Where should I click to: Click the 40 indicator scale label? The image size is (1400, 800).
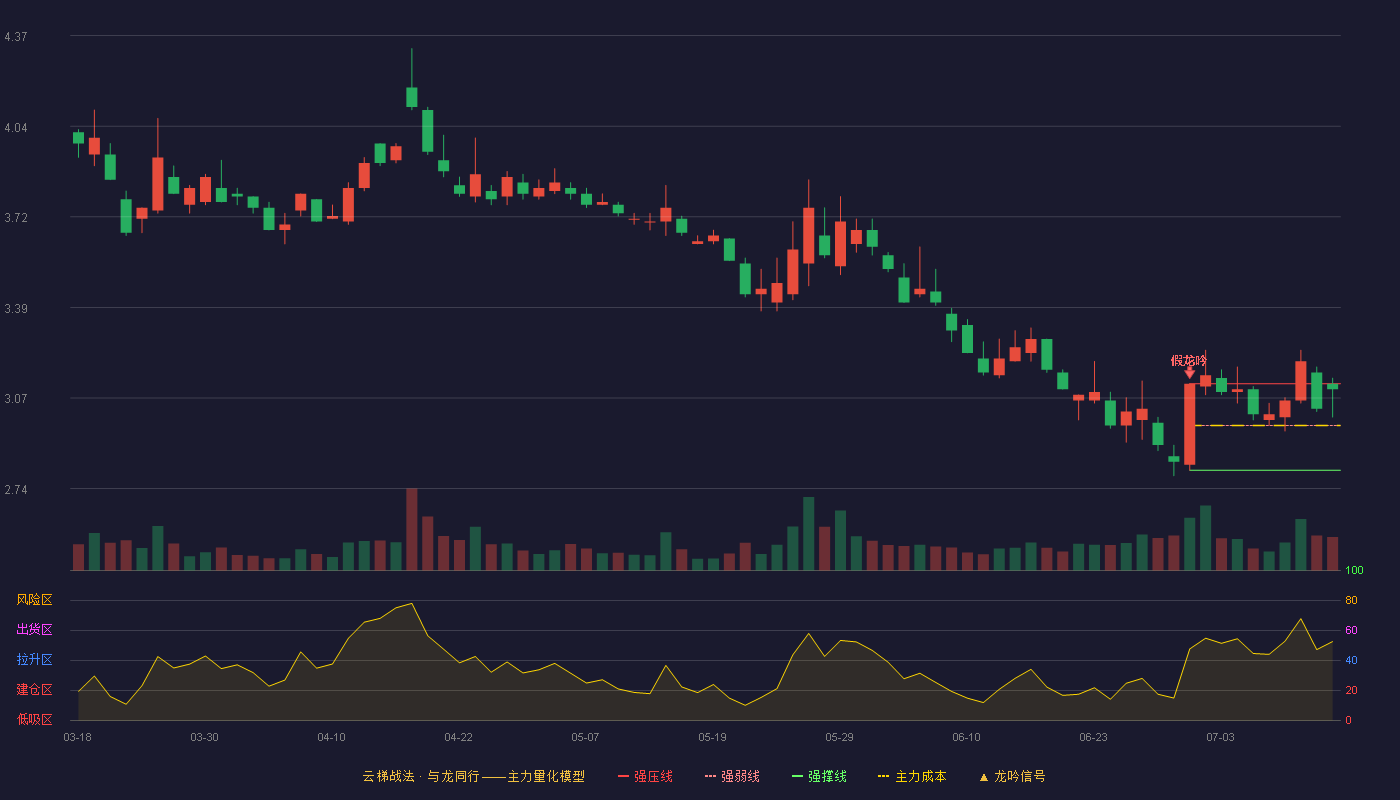pos(1351,661)
